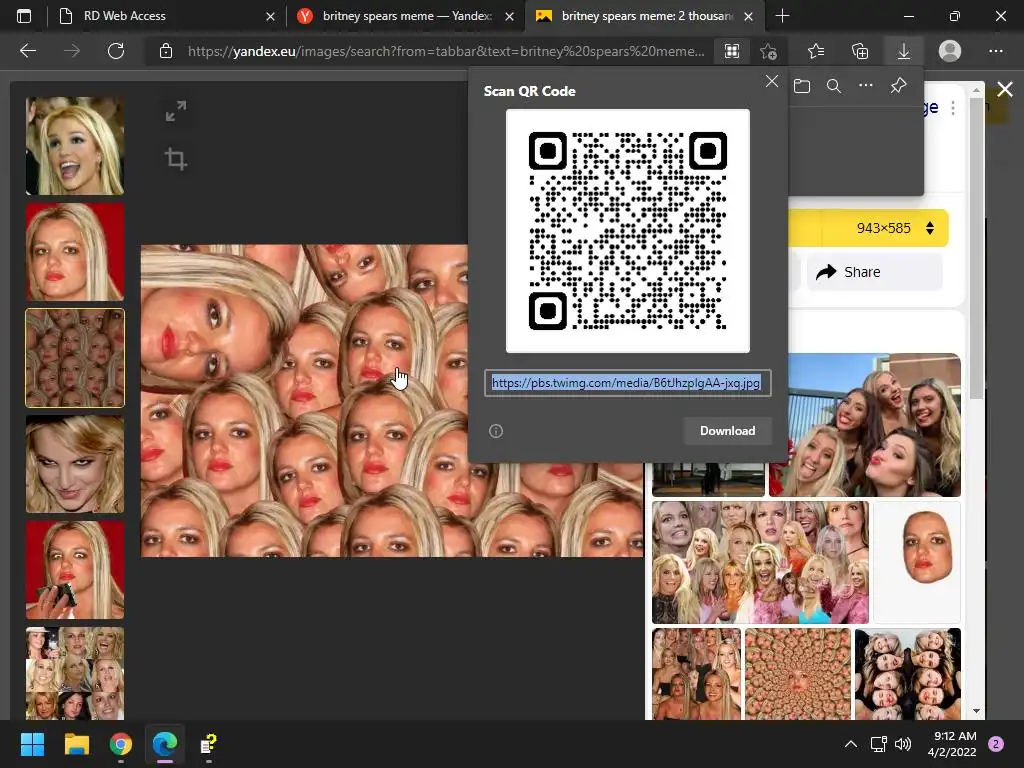Screen dimensions: 1024x768
Task: Open the QR code generator icon in address bar
Action: (x=731, y=51)
